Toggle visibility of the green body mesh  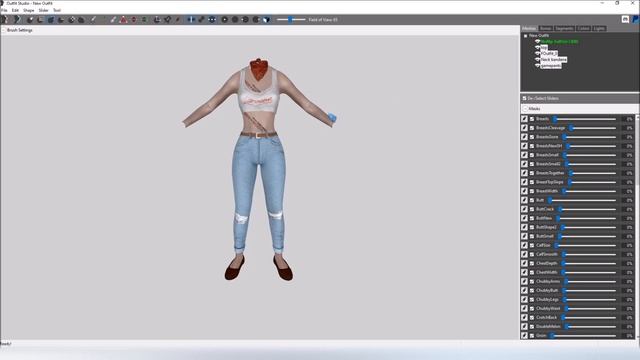point(538,42)
